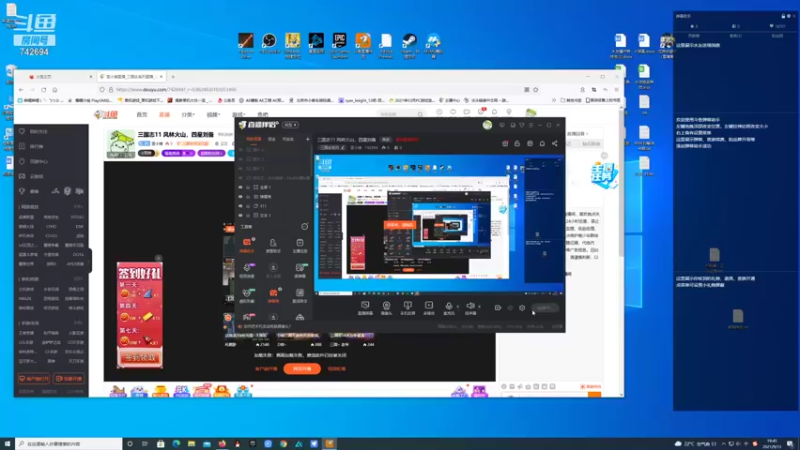Switch to first scene tab in streaming companion
The image size is (800, 450).
[x=254, y=139]
